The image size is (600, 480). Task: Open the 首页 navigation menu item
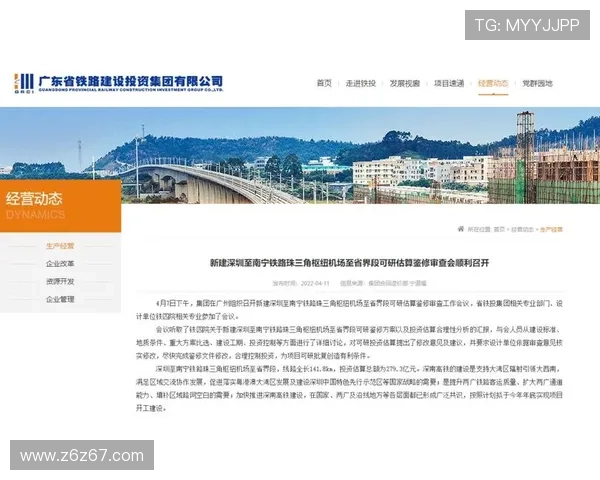click(x=324, y=83)
